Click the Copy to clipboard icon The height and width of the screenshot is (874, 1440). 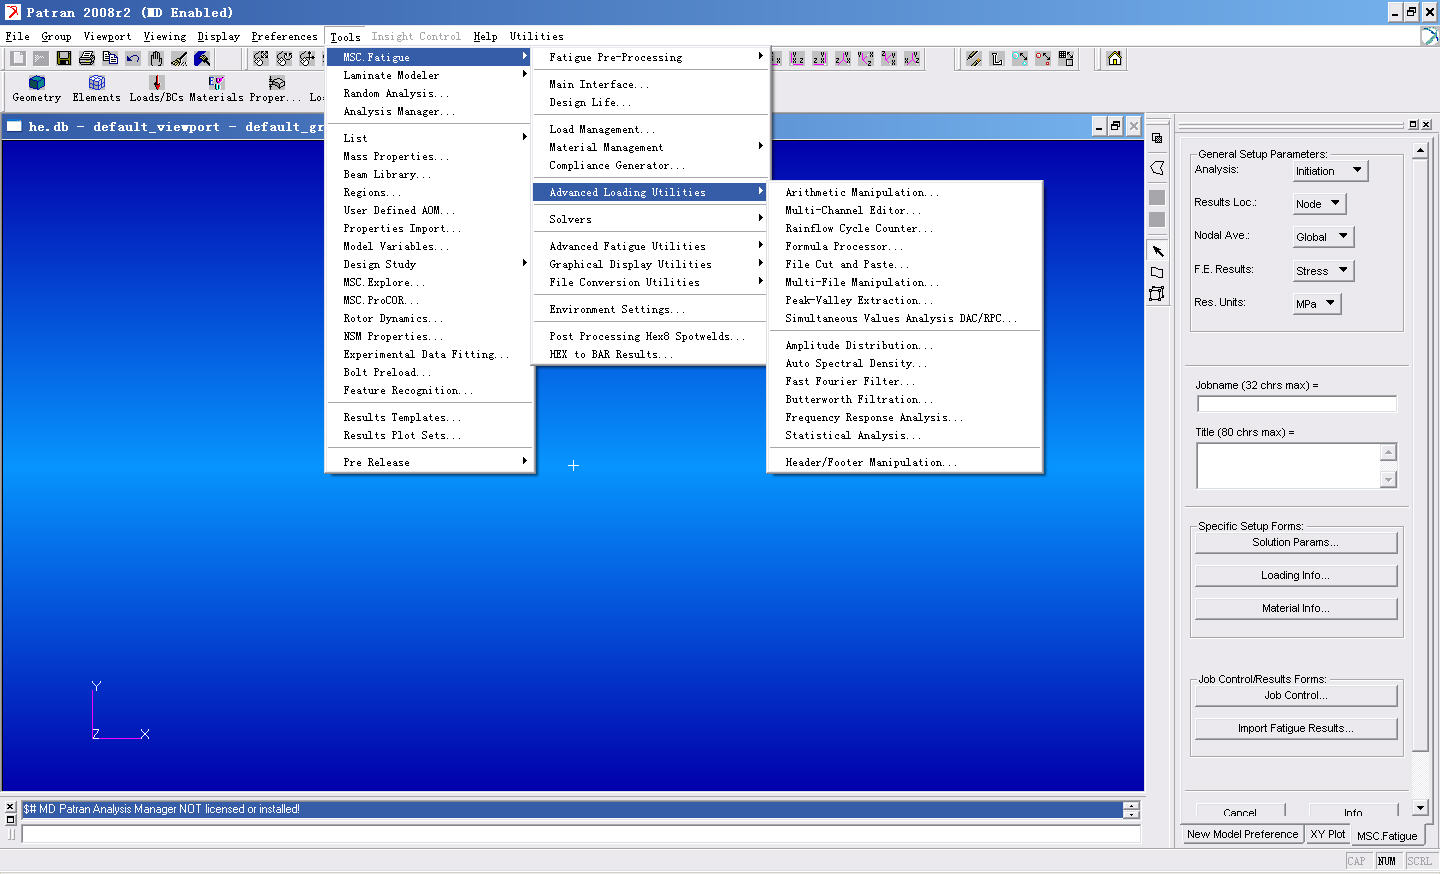click(x=110, y=59)
